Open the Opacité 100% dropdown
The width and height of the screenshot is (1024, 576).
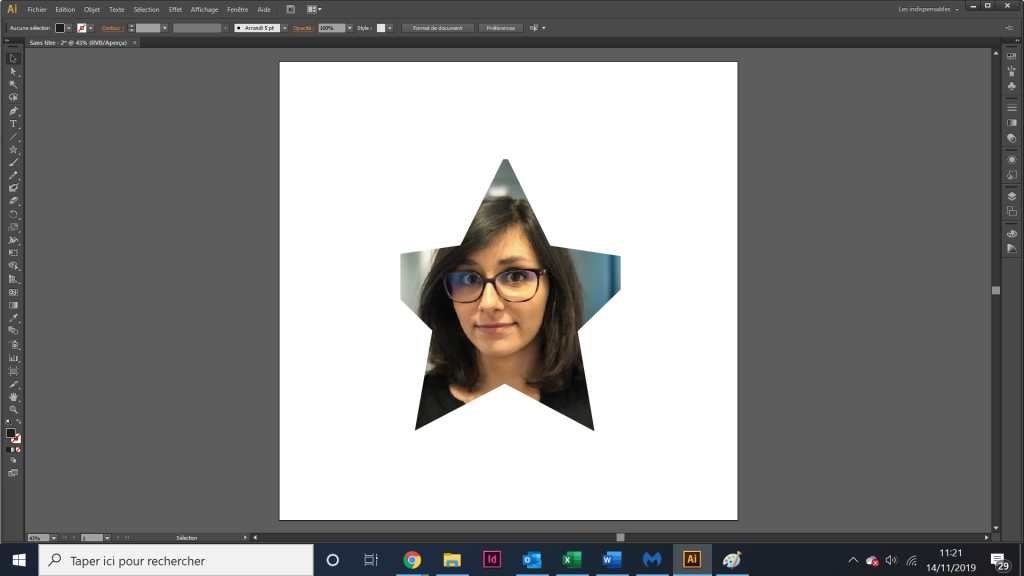tap(350, 28)
